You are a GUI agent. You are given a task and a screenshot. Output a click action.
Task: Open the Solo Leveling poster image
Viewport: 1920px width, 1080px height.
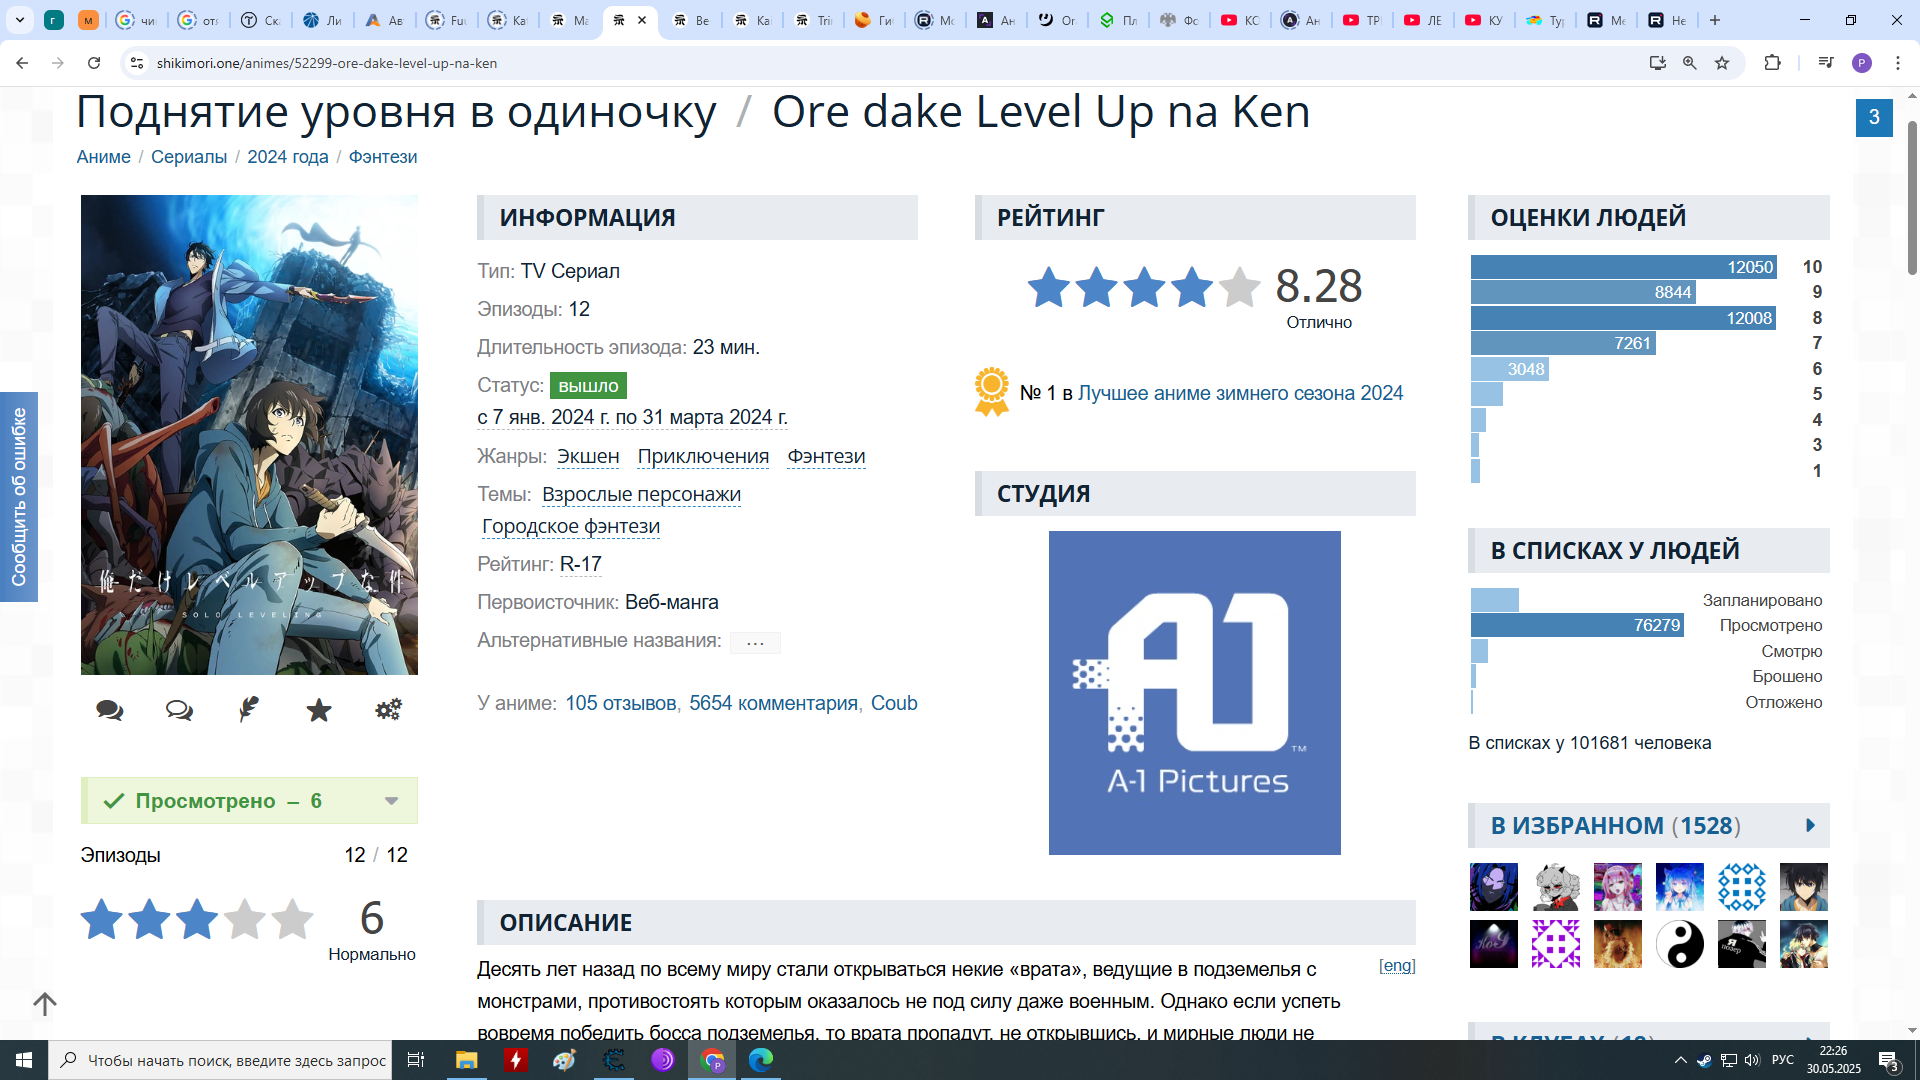pos(249,435)
